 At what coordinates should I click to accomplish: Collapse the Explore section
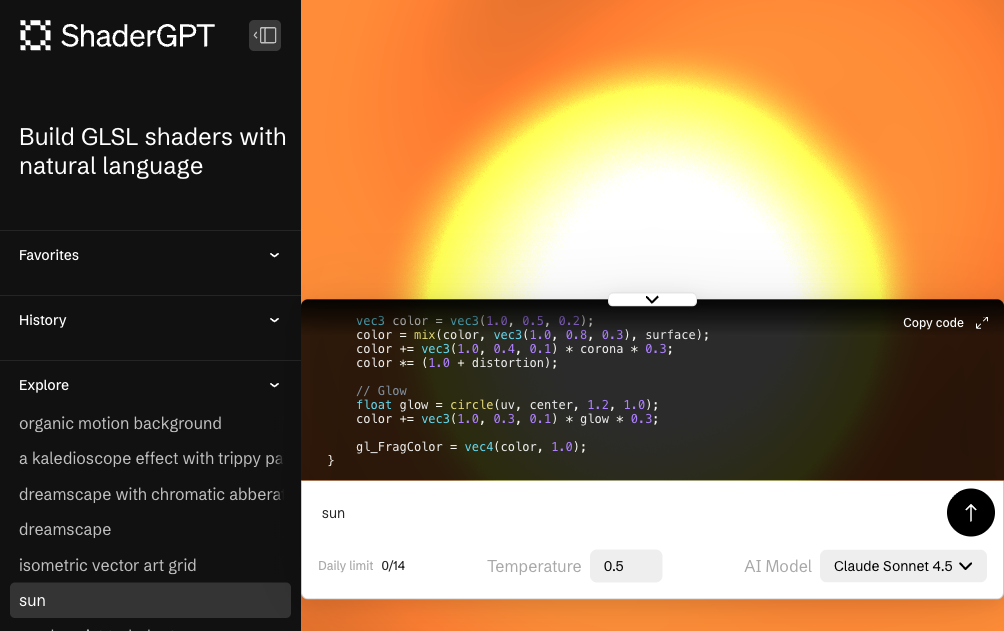pos(274,385)
